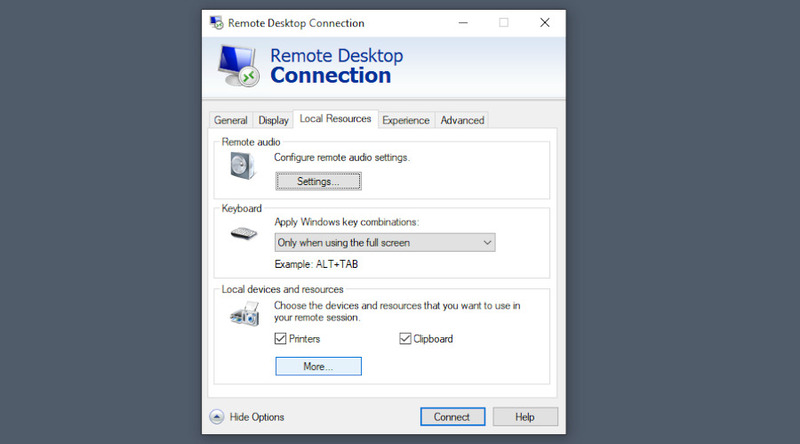Minimize the Remote Desktop Connection window

(463, 22)
